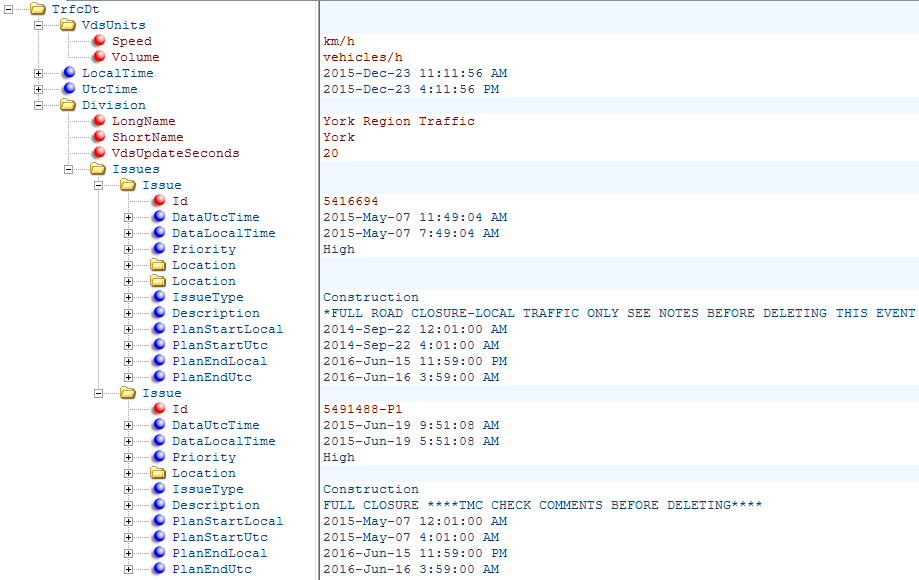
Task: Select the York Region Traffic value
Action: click(398, 121)
